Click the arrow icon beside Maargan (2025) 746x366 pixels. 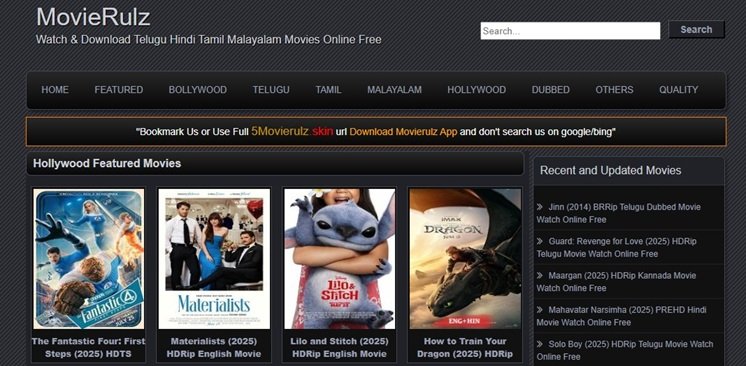click(540, 276)
